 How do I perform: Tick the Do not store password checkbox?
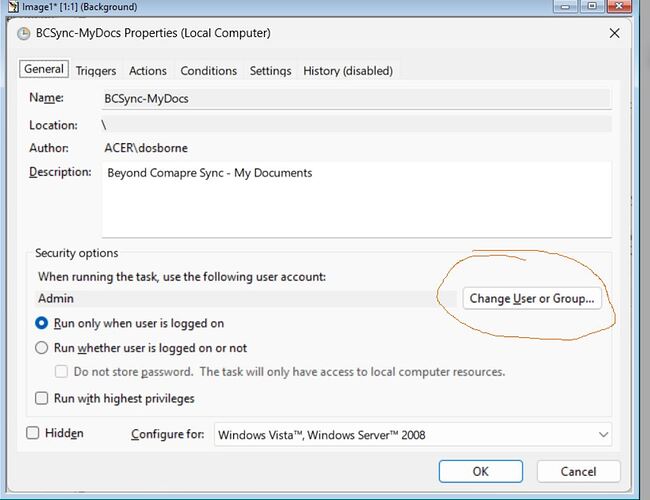(x=62, y=372)
